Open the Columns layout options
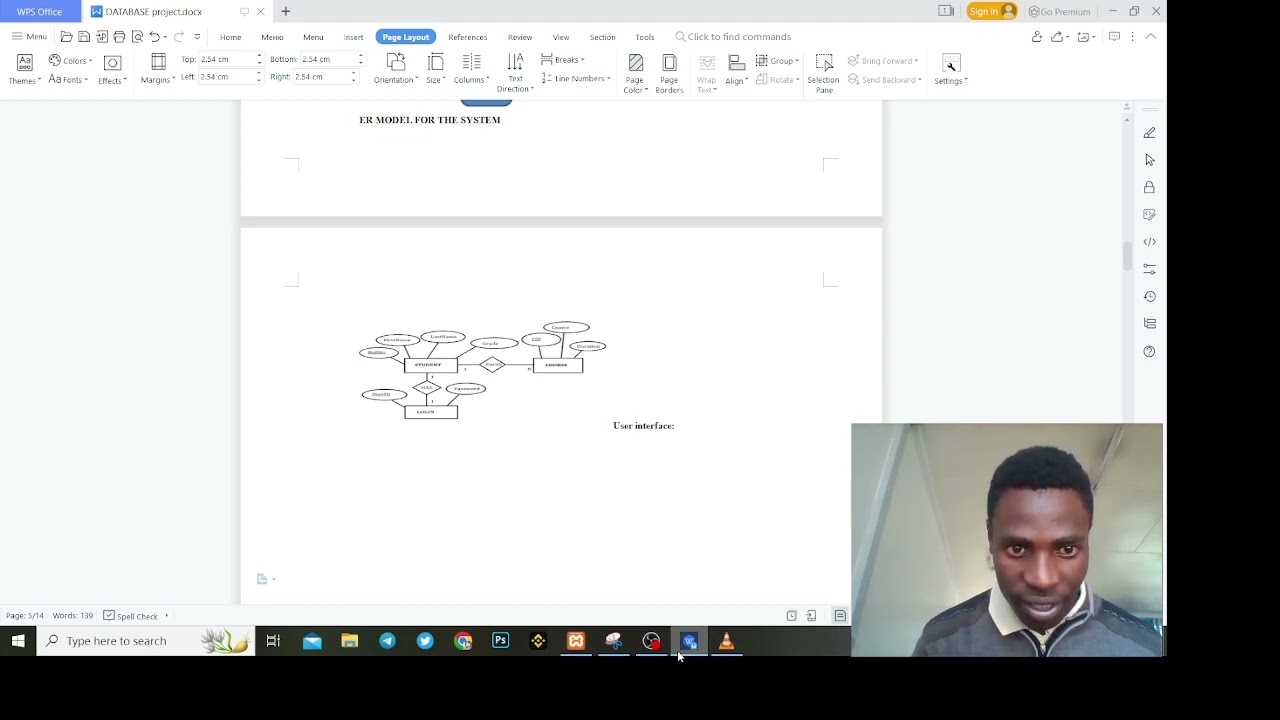The image size is (1280, 720). tap(471, 70)
